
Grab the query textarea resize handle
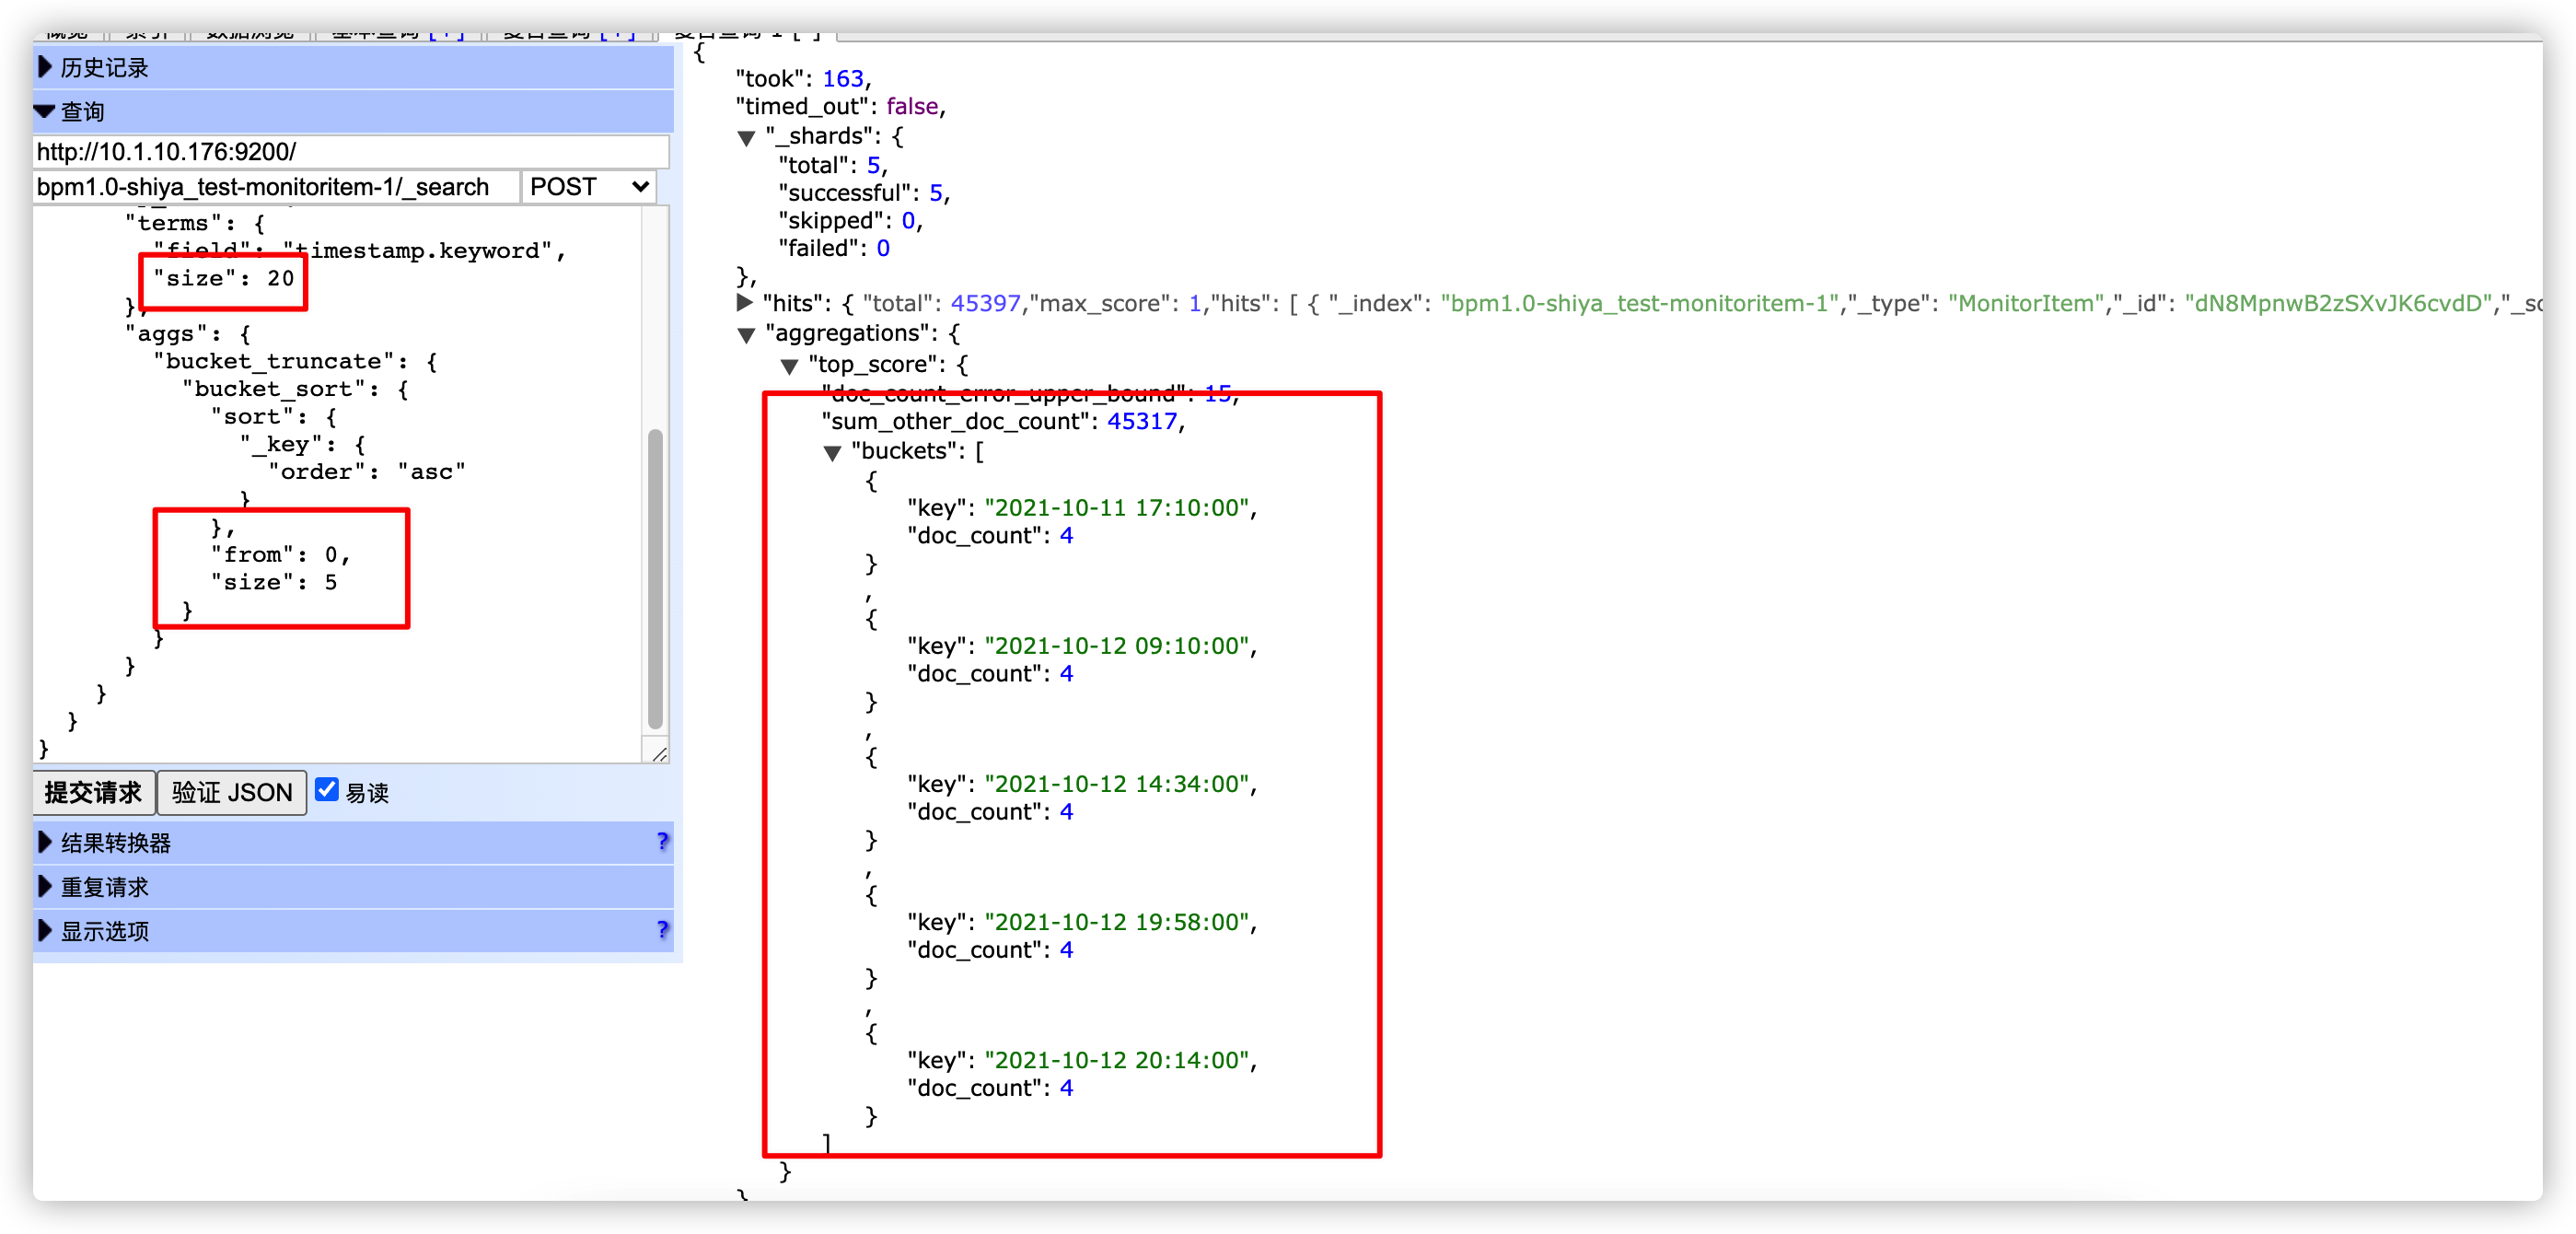[659, 754]
